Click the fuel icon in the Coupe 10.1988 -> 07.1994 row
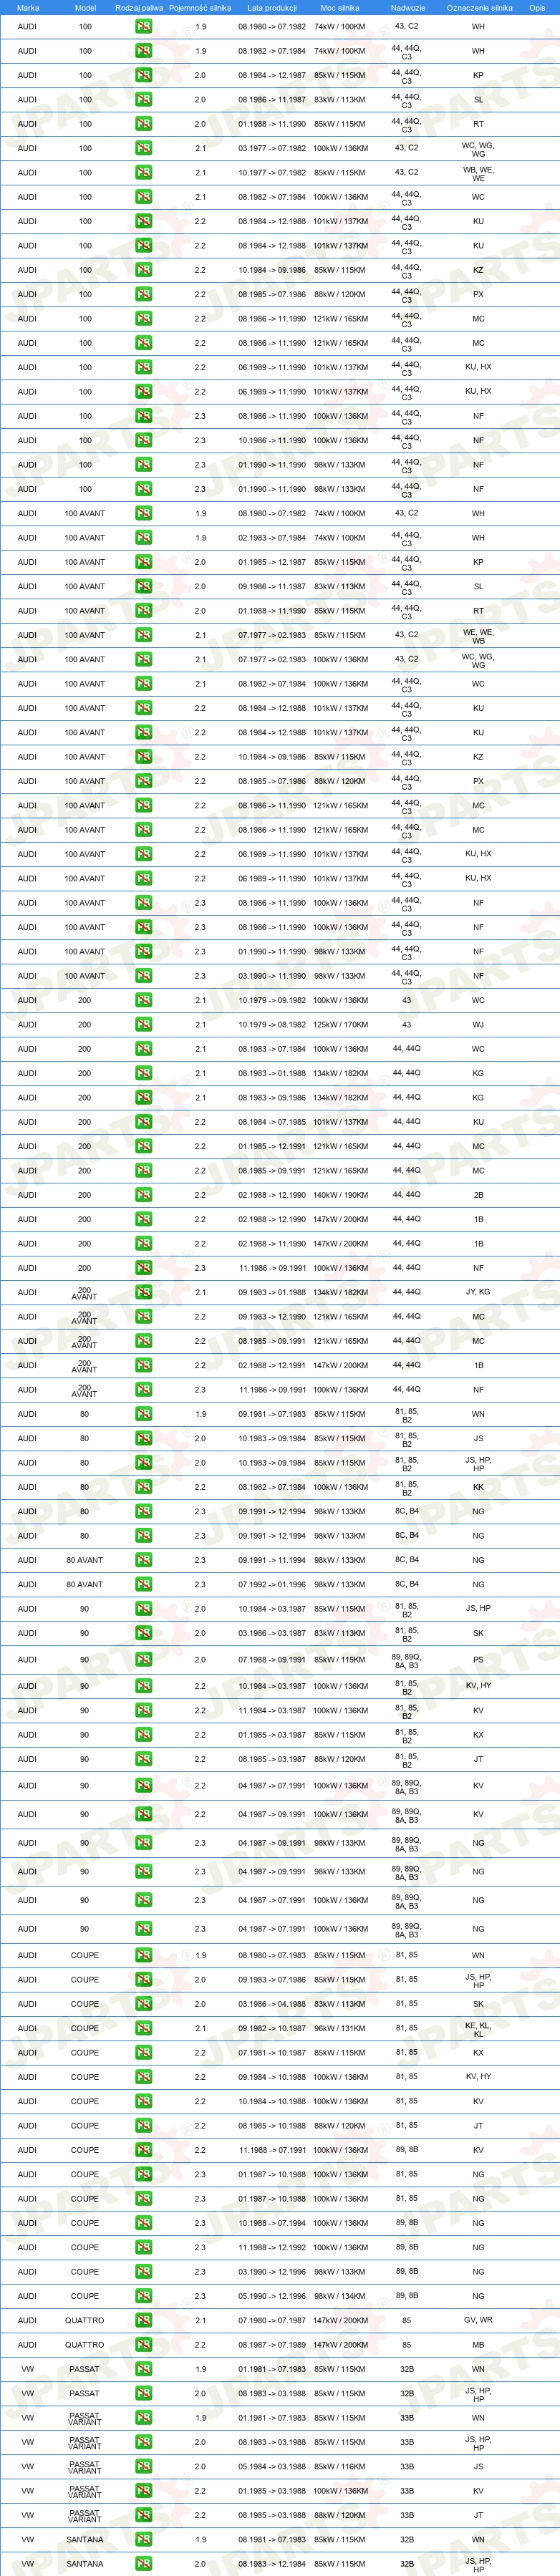Image resolution: width=560 pixels, height=2576 pixels. [x=144, y=2223]
